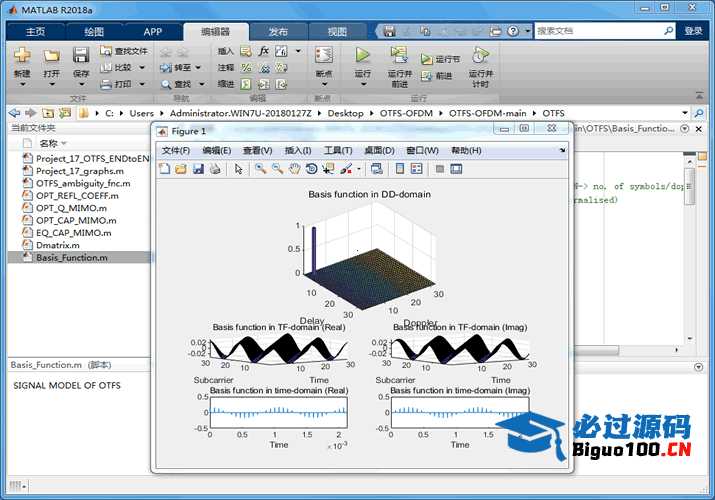The height and width of the screenshot is (500, 715).
Task: Open 窗口(W) menu in Figure 1
Action: tap(422, 151)
